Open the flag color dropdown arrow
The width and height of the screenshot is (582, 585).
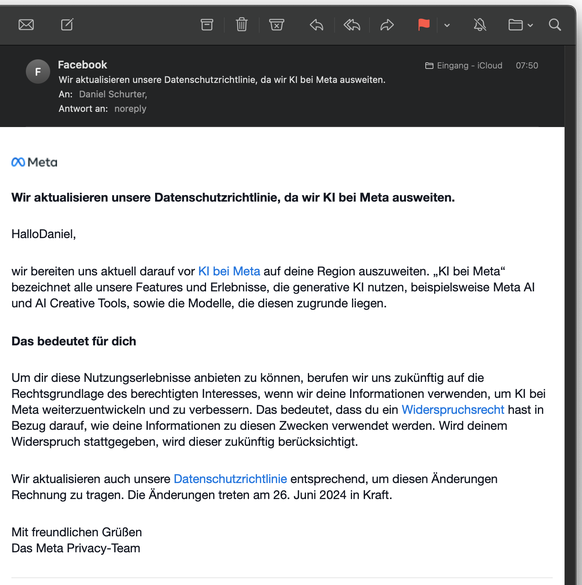[x=447, y=25]
